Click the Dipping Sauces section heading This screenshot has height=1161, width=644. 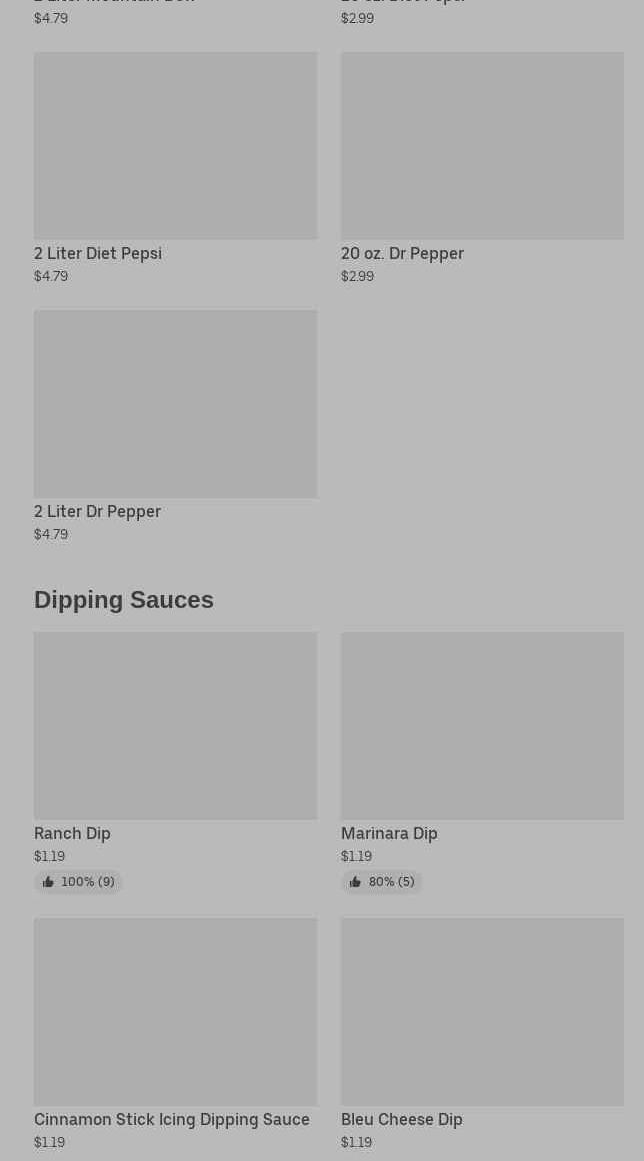point(124,600)
